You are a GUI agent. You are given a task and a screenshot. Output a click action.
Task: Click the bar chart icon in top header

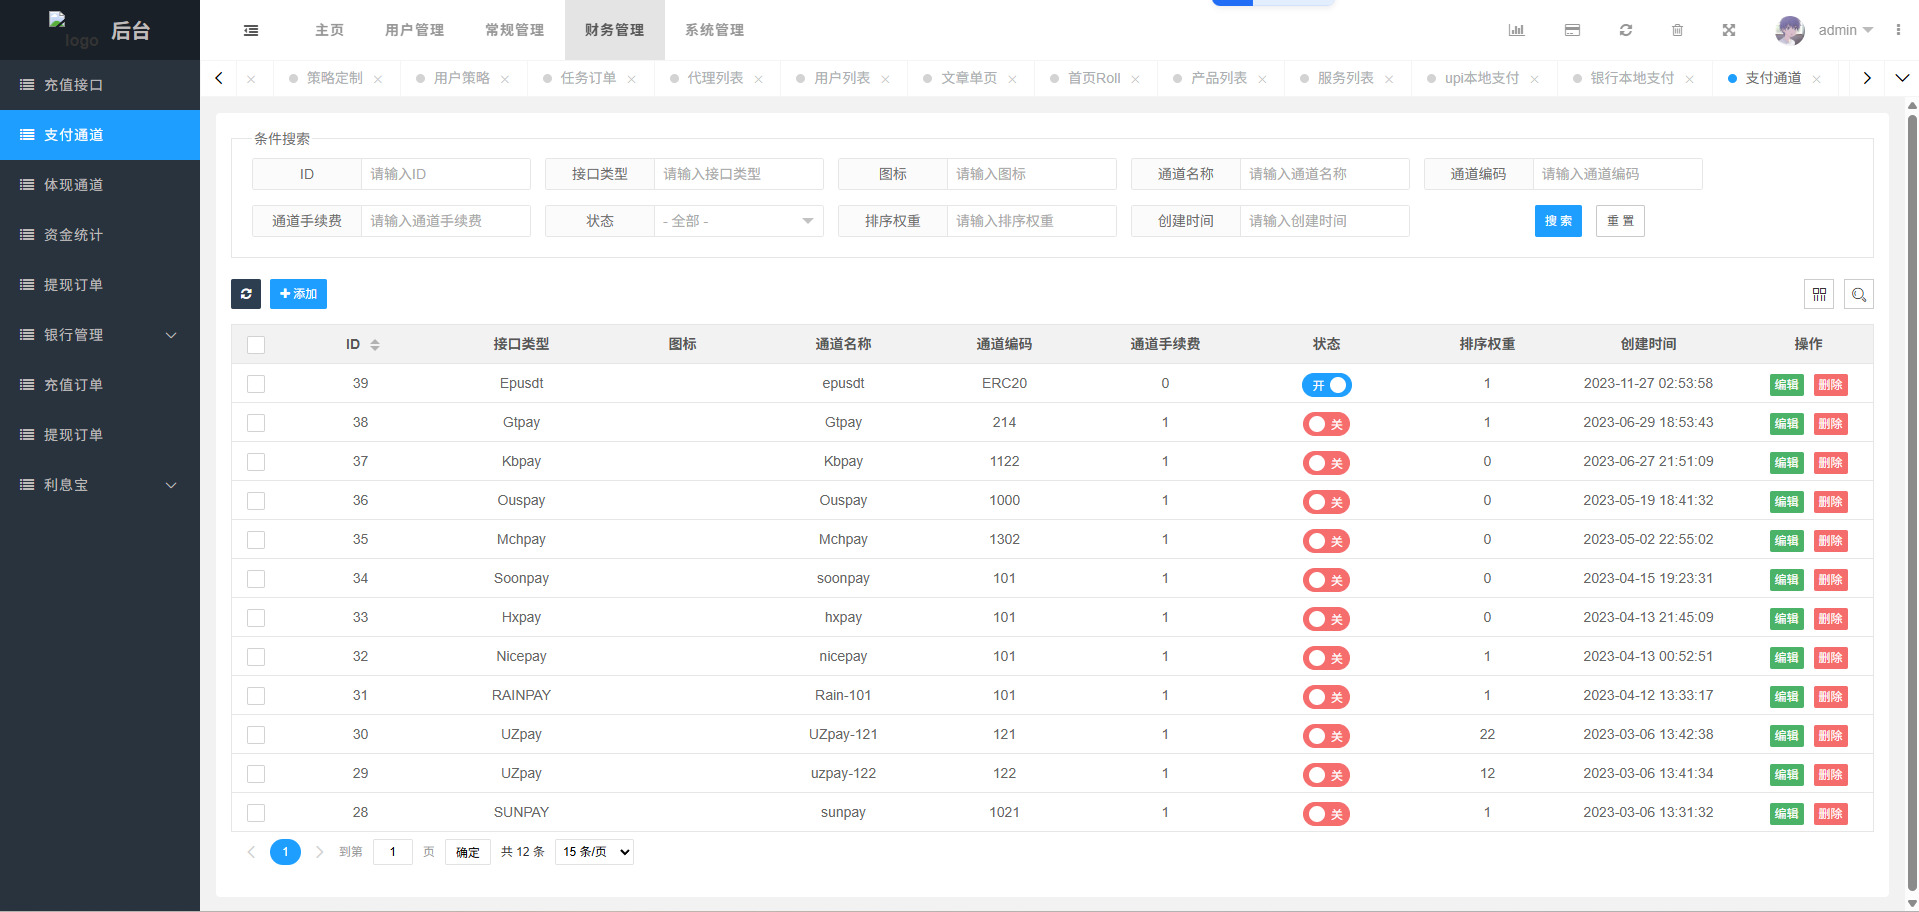tap(1516, 30)
